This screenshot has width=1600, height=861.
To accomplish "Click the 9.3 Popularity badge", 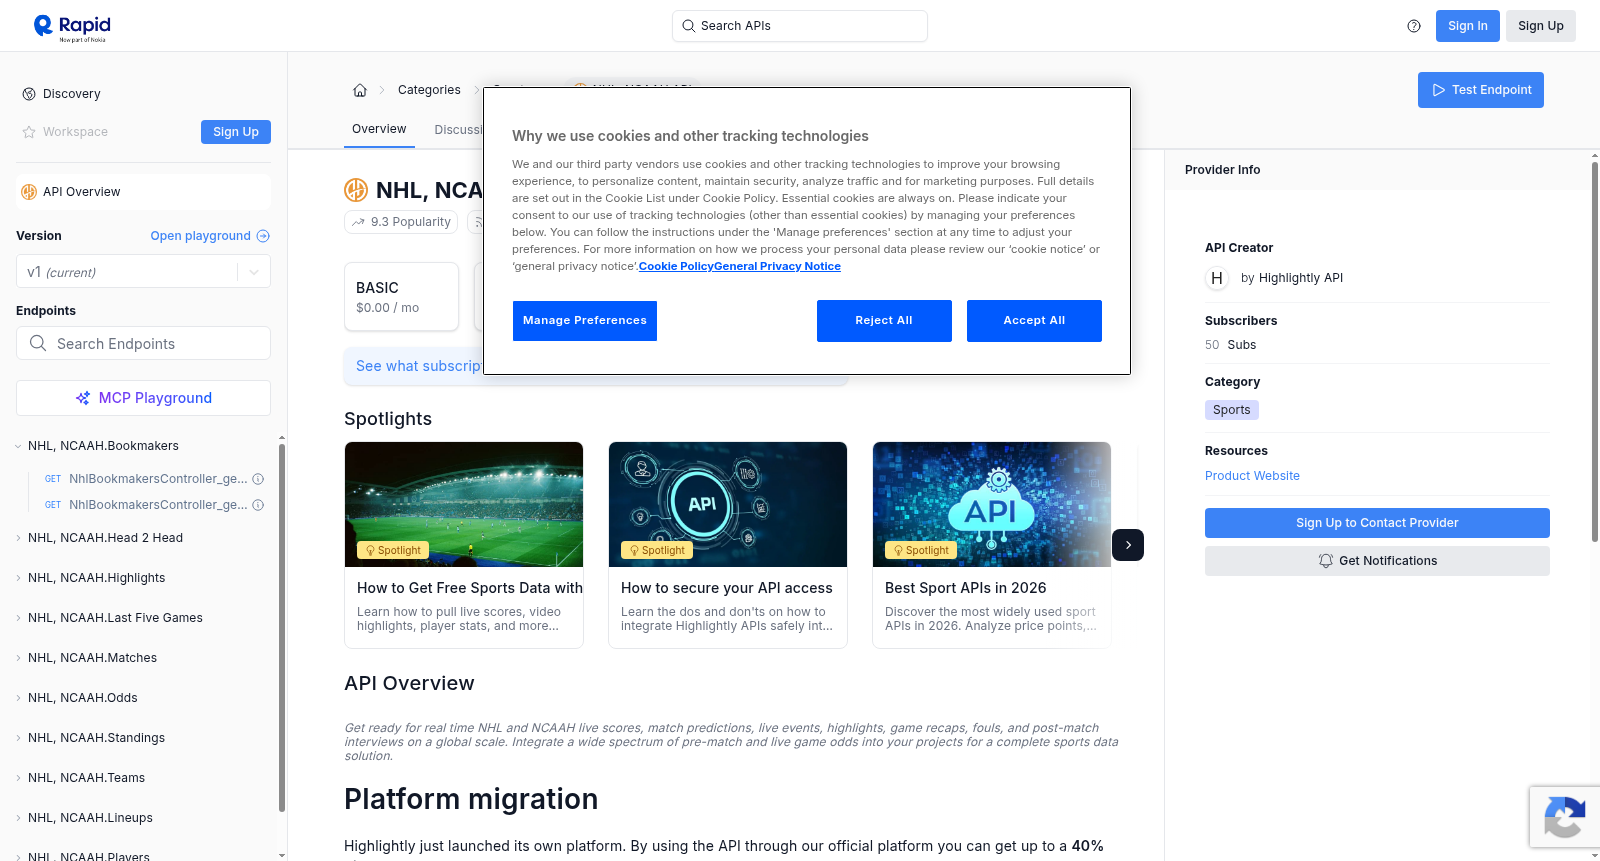I will 401,222.
